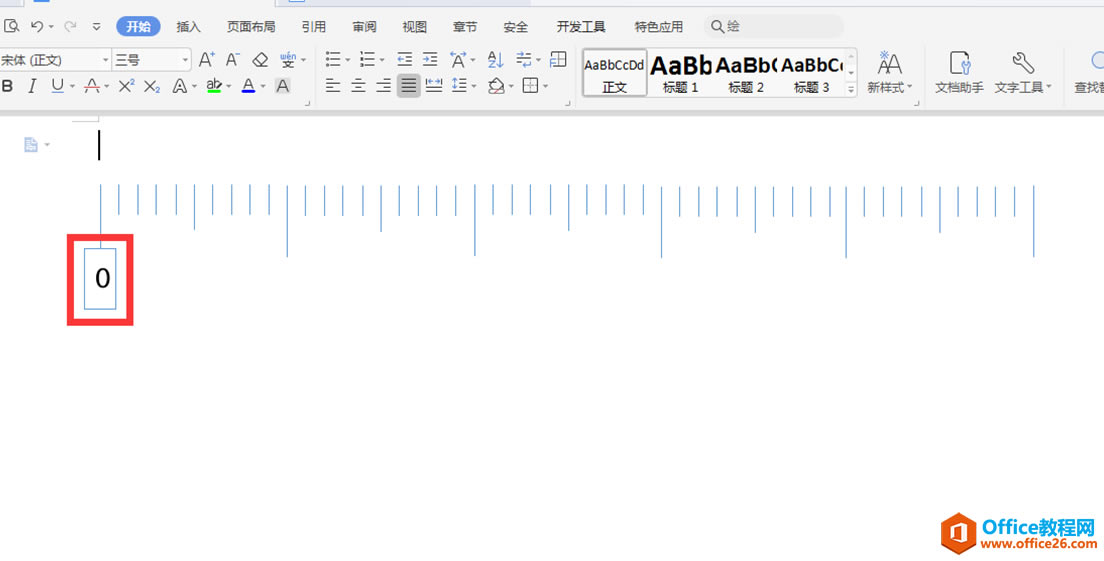Open 开发工具 tab
1104x561 pixels.
tap(582, 27)
